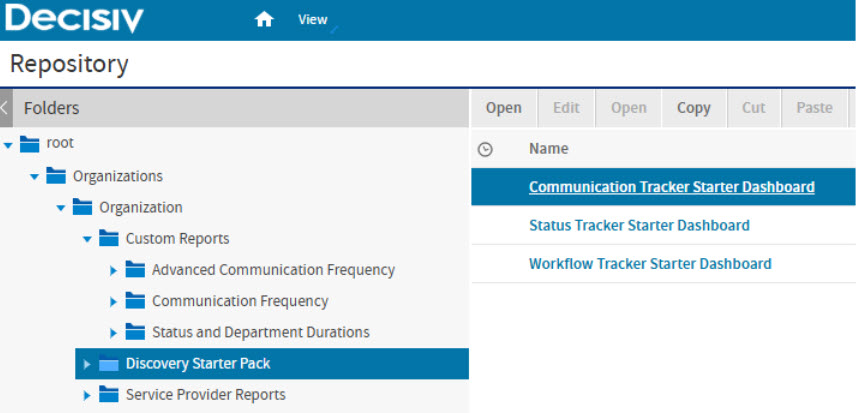Expand the Communication Frequency folder arrow

114,301
